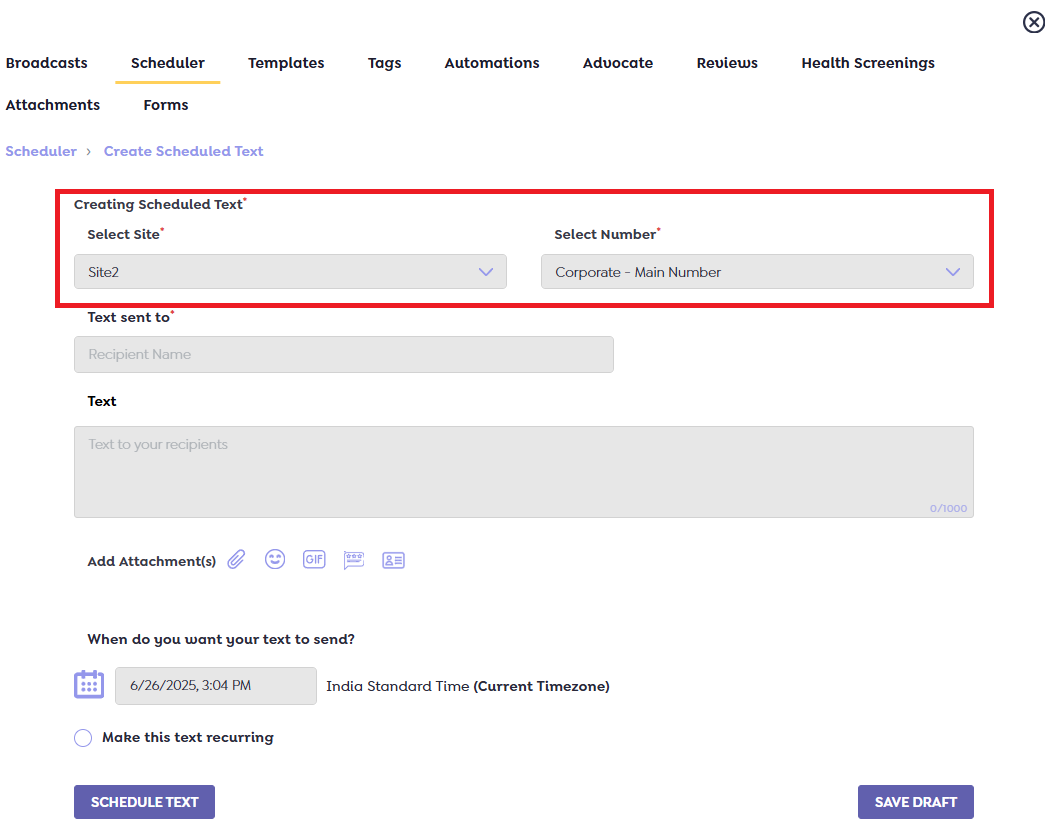Select the Health Screenings tab
Viewport: 1047px width, 822px height.
point(867,63)
